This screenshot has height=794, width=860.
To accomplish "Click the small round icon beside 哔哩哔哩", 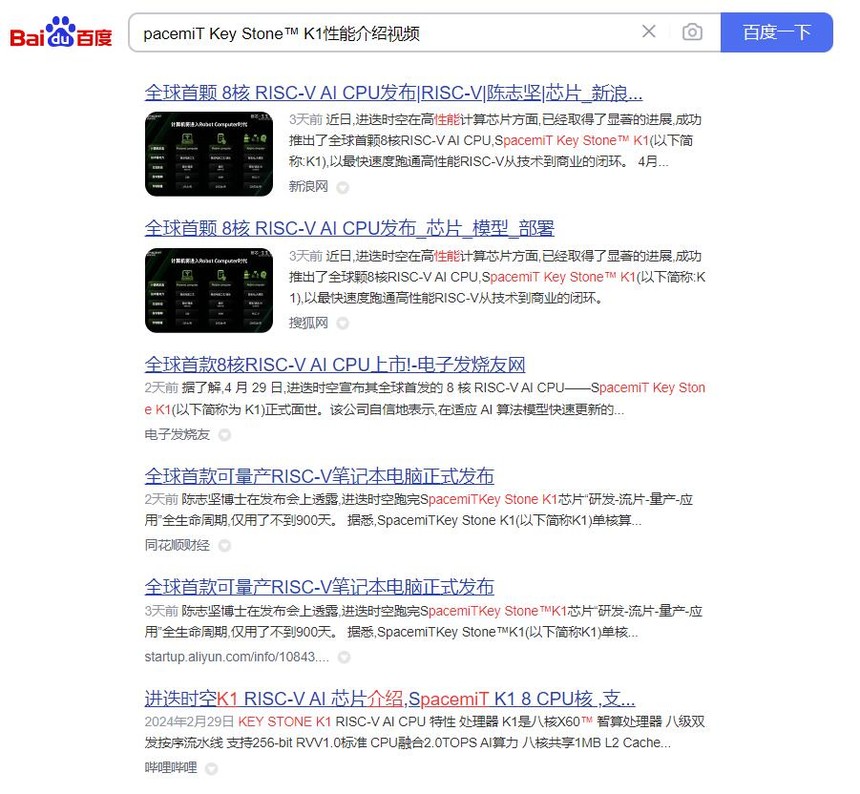I will pos(211,769).
